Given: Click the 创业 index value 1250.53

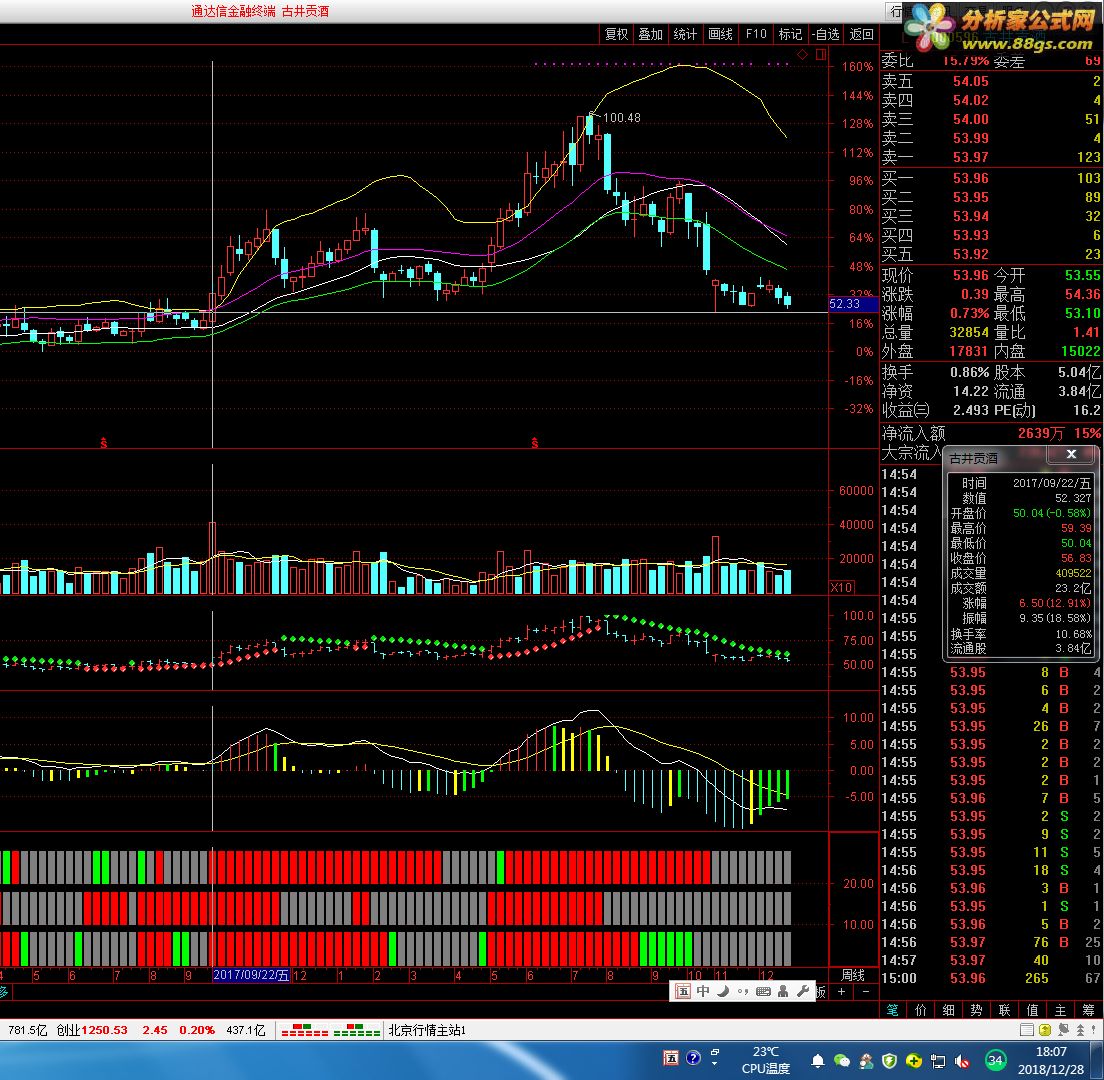Looking at the screenshot, I should [x=104, y=1030].
